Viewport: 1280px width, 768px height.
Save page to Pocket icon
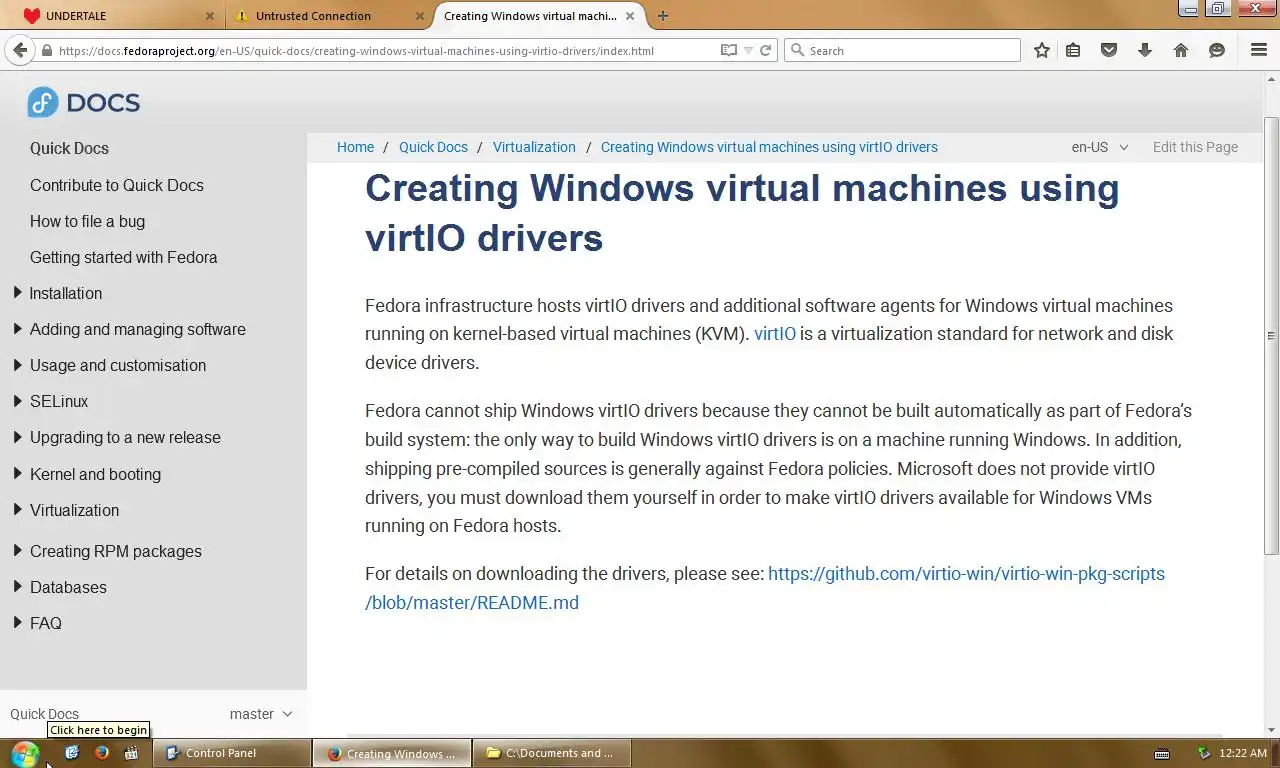1109,50
